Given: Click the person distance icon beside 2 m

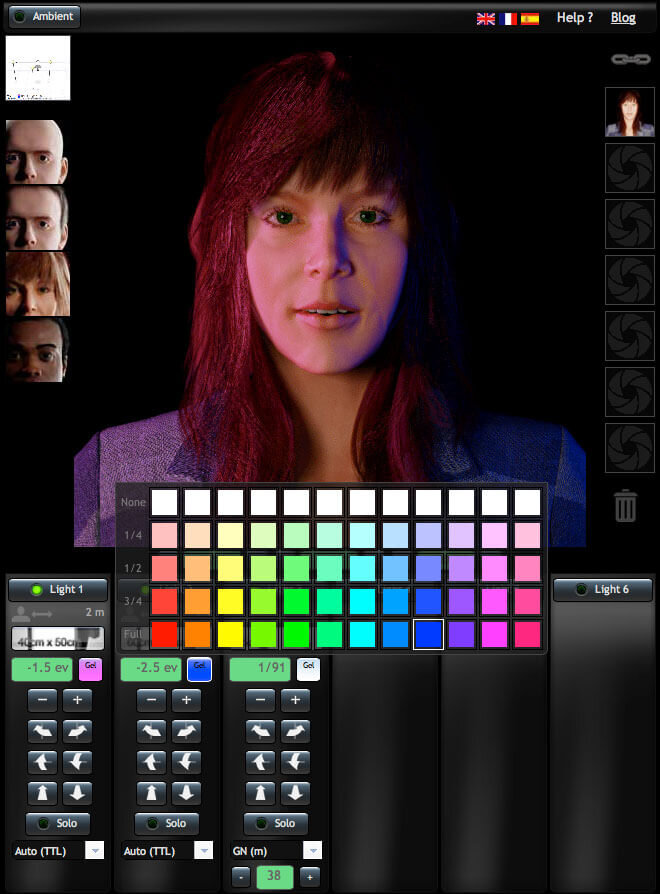Looking at the screenshot, I should [32, 613].
